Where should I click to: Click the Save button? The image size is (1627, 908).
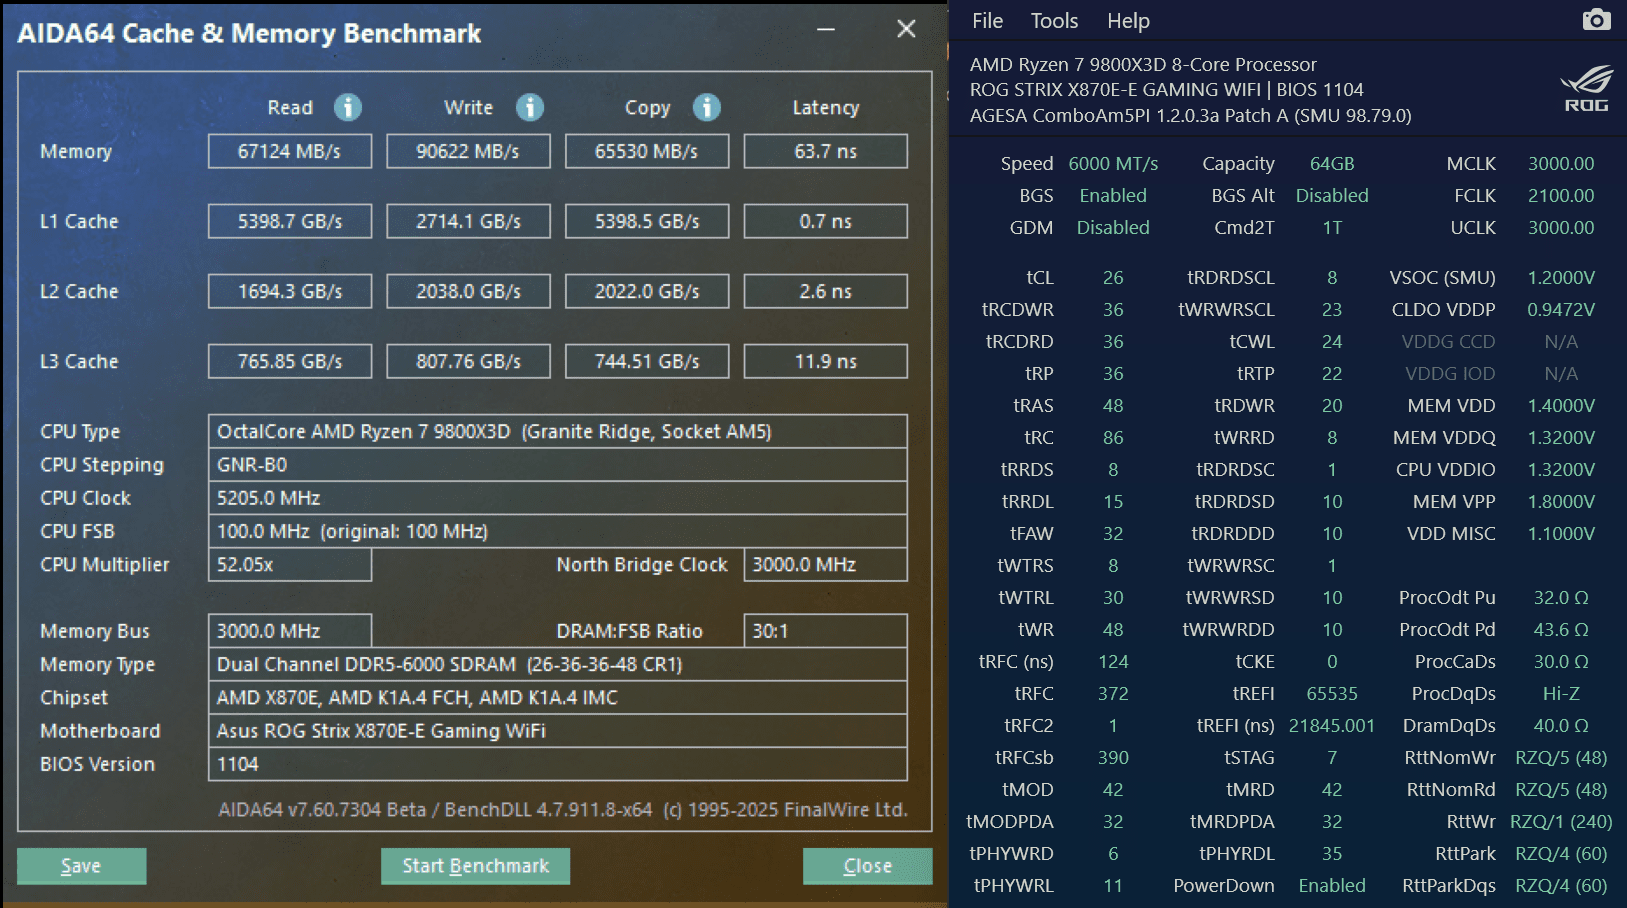(81, 866)
